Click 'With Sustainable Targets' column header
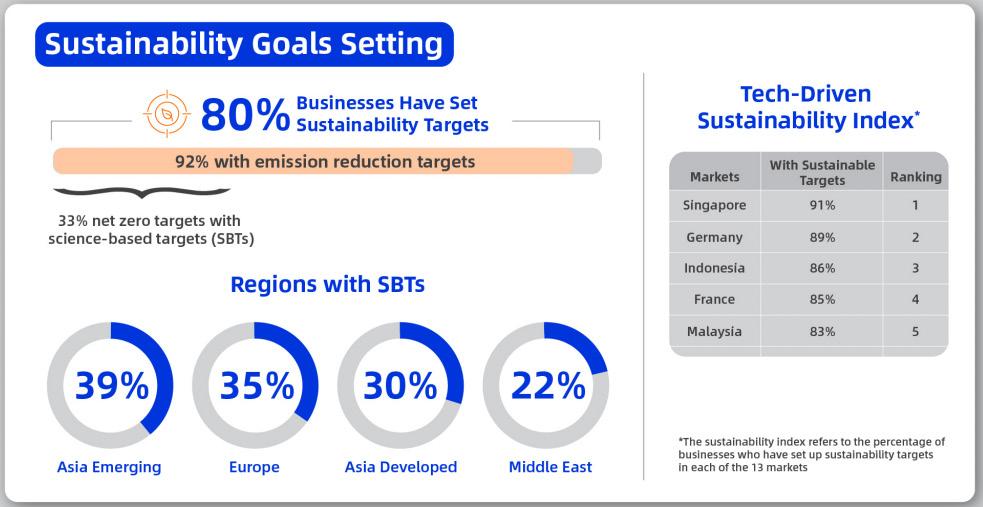Viewport: 983px width, 507px height. 822,172
